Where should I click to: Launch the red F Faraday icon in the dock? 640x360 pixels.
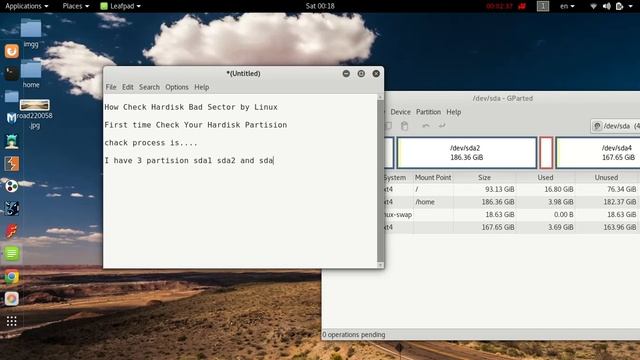11,231
